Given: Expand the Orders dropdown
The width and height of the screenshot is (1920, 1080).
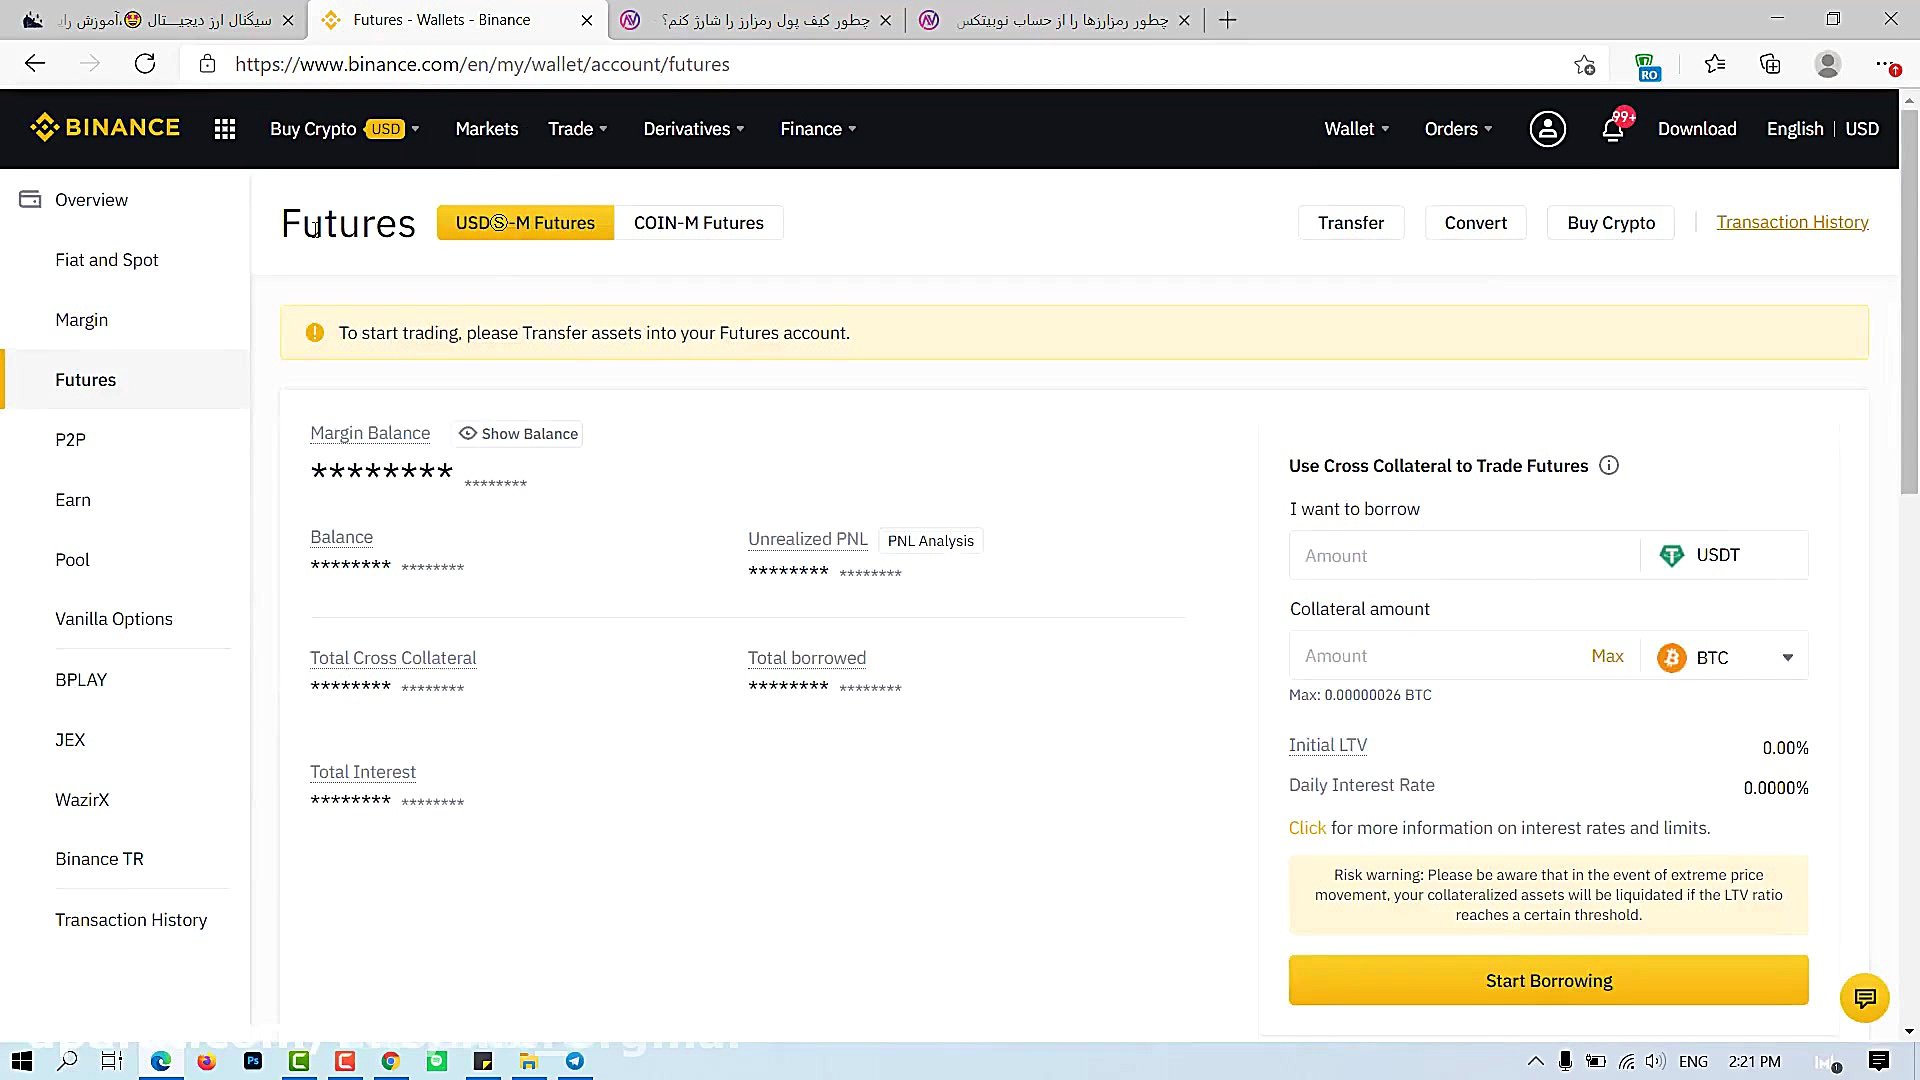Looking at the screenshot, I should tap(1458, 129).
